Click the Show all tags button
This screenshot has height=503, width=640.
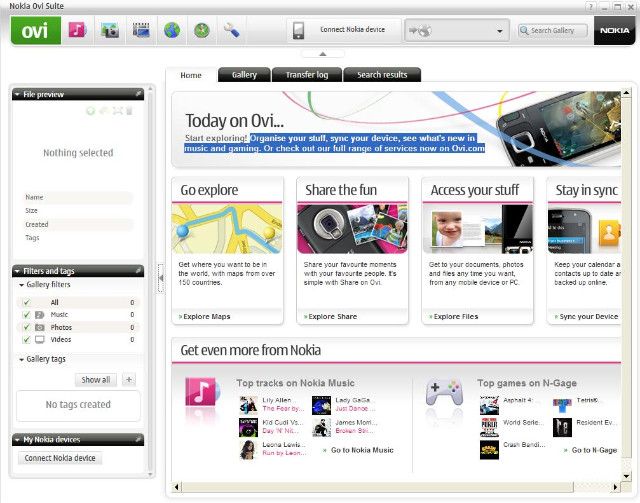(96, 380)
